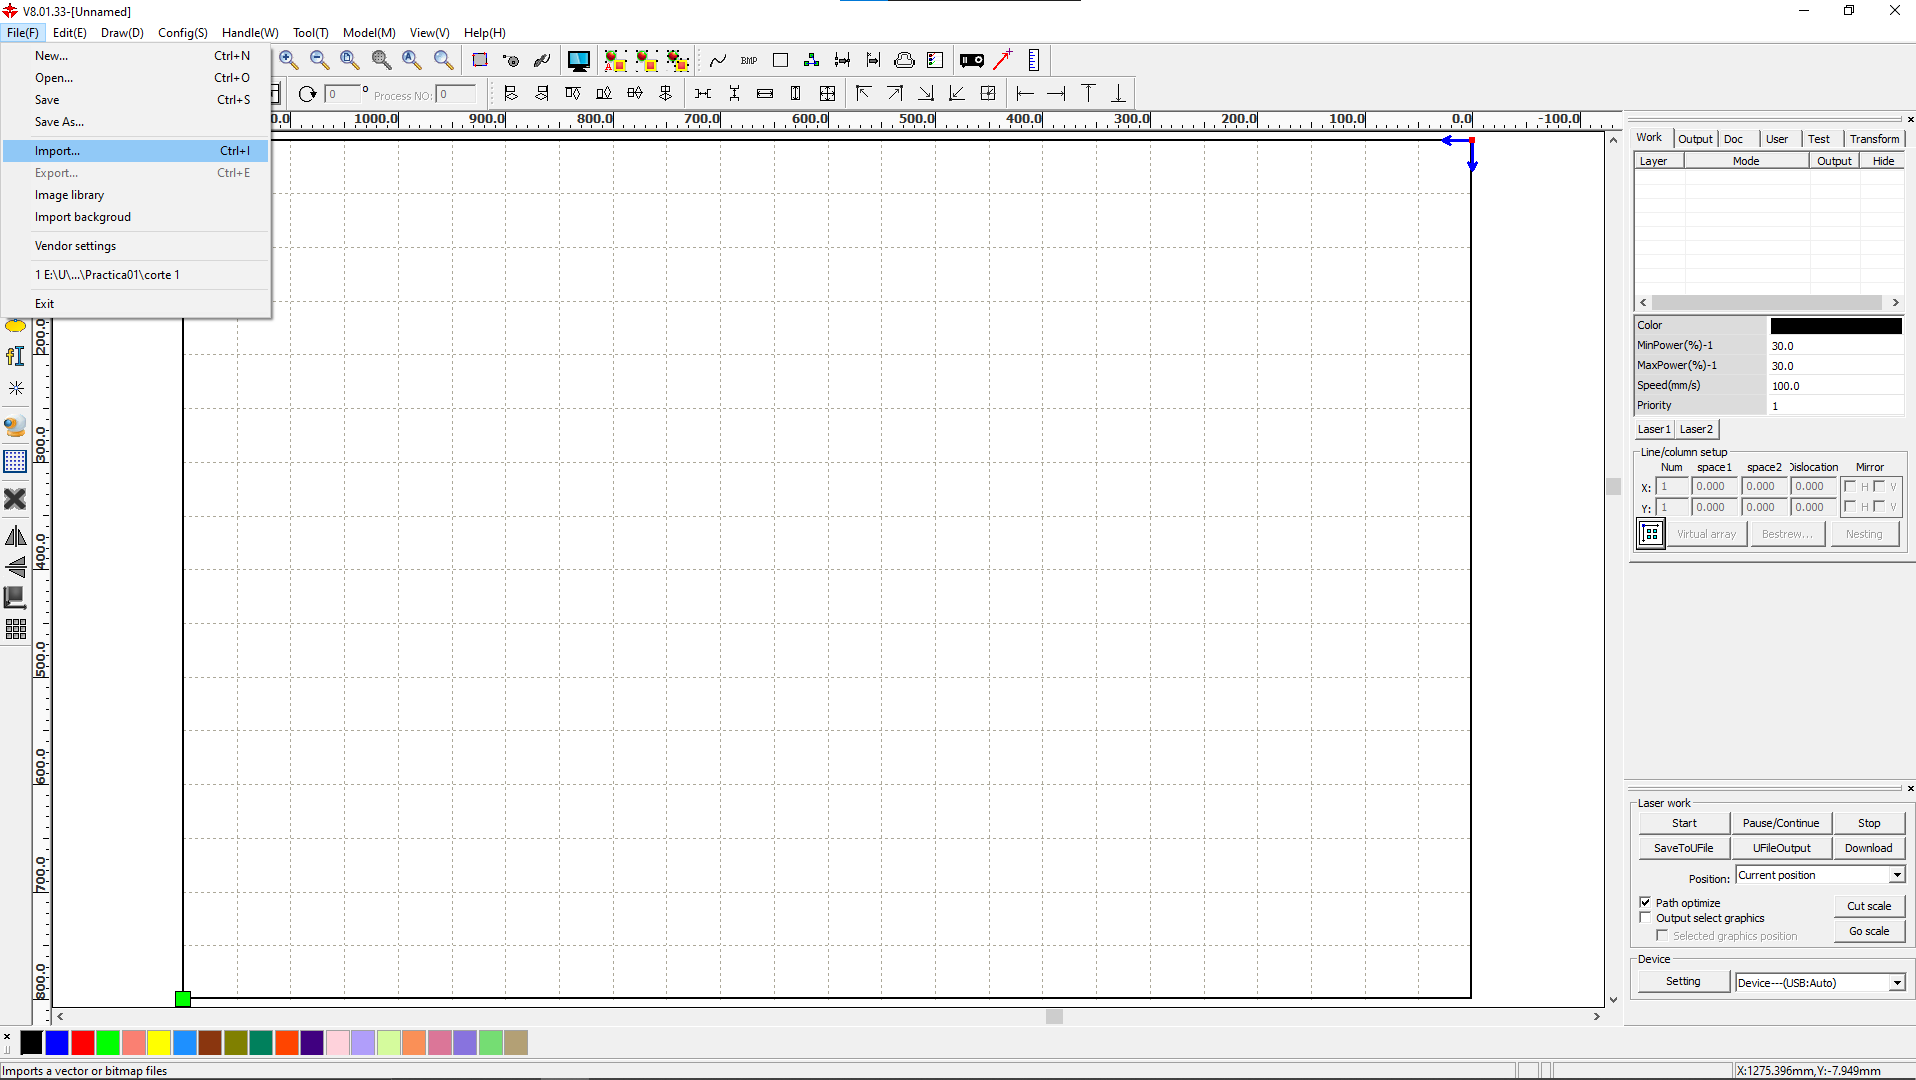Click the curve smooth tool icon
This screenshot has width=1916, height=1080.
[718, 61]
